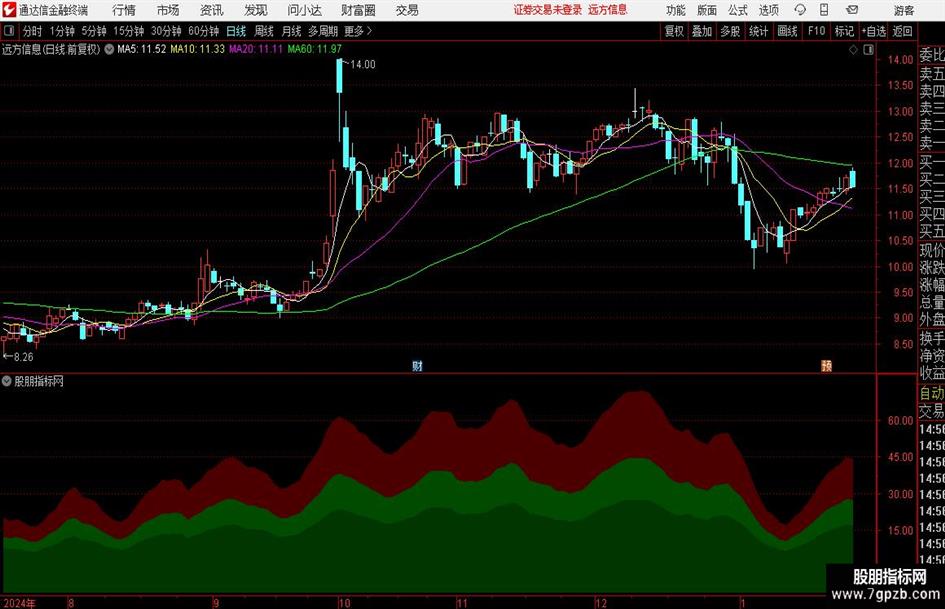Click the 14.00 high price label on the chart

click(363, 65)
